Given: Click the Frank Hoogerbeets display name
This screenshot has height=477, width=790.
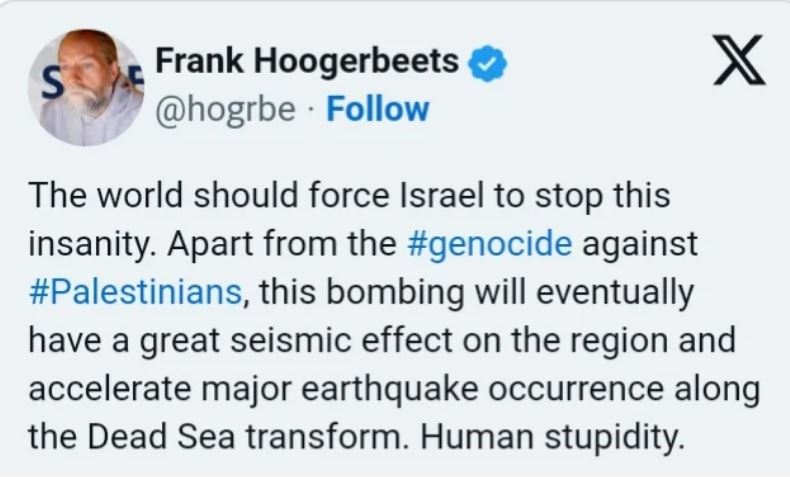Looking at the screenshot, I should click(309, 62).
